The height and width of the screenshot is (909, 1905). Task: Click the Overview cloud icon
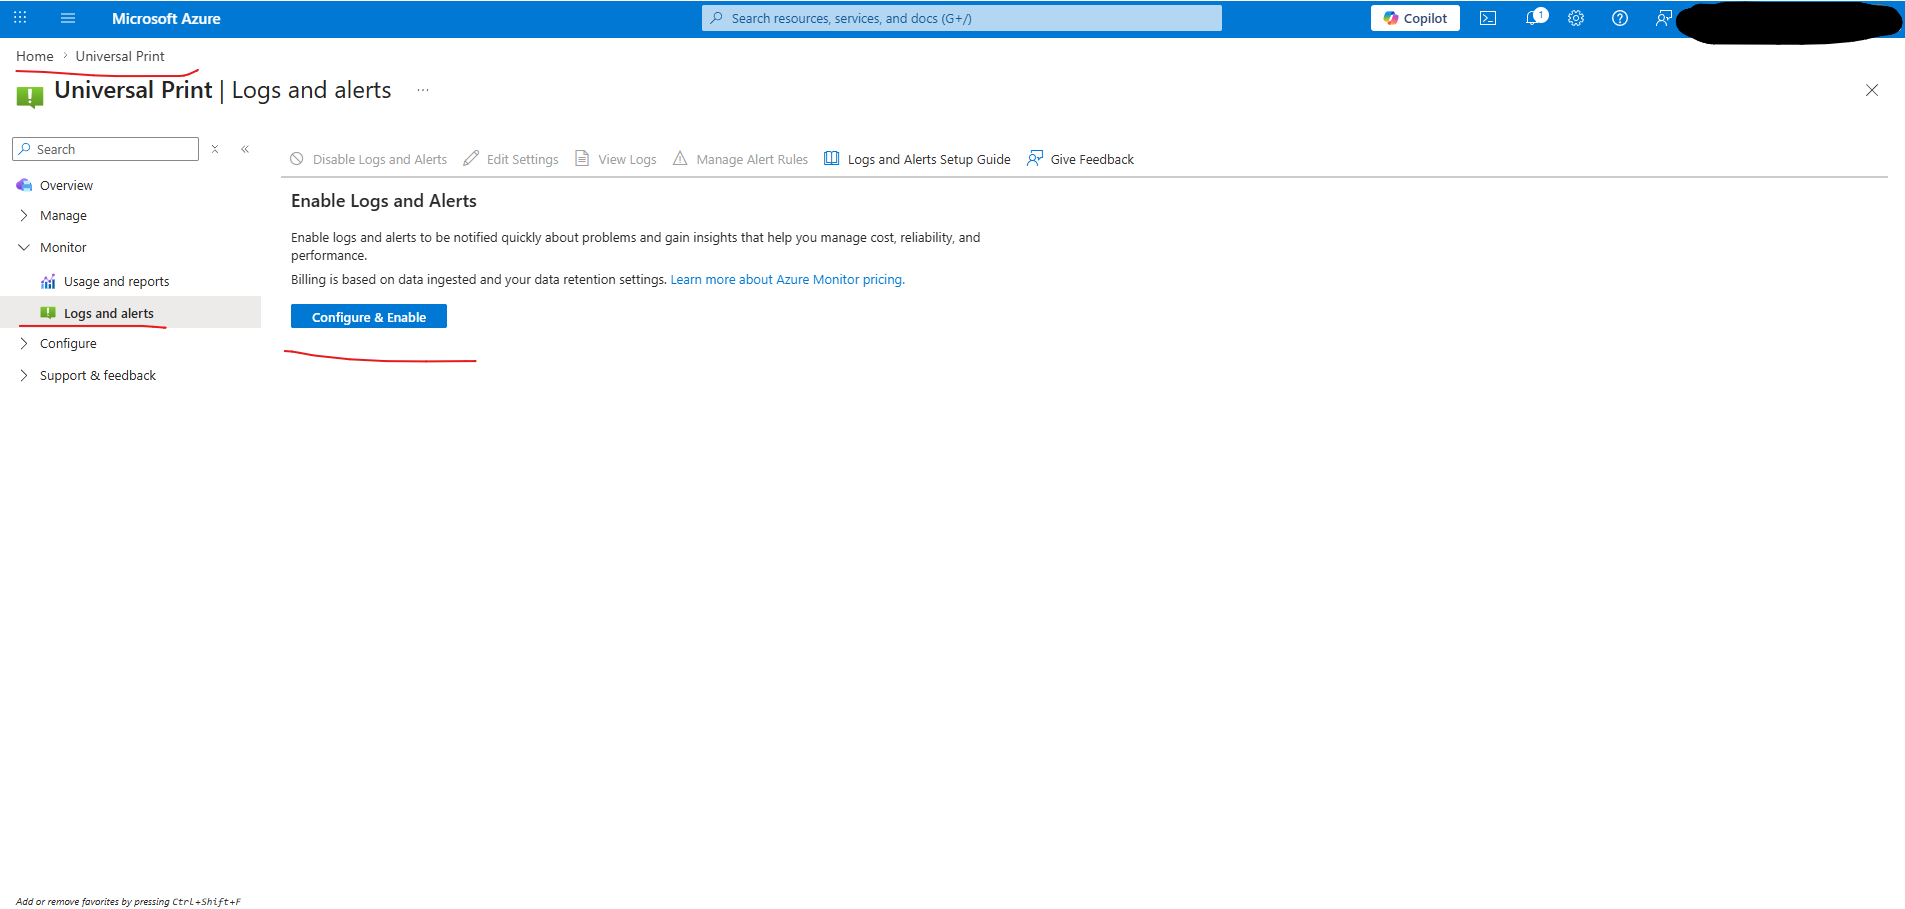[24, 185]
